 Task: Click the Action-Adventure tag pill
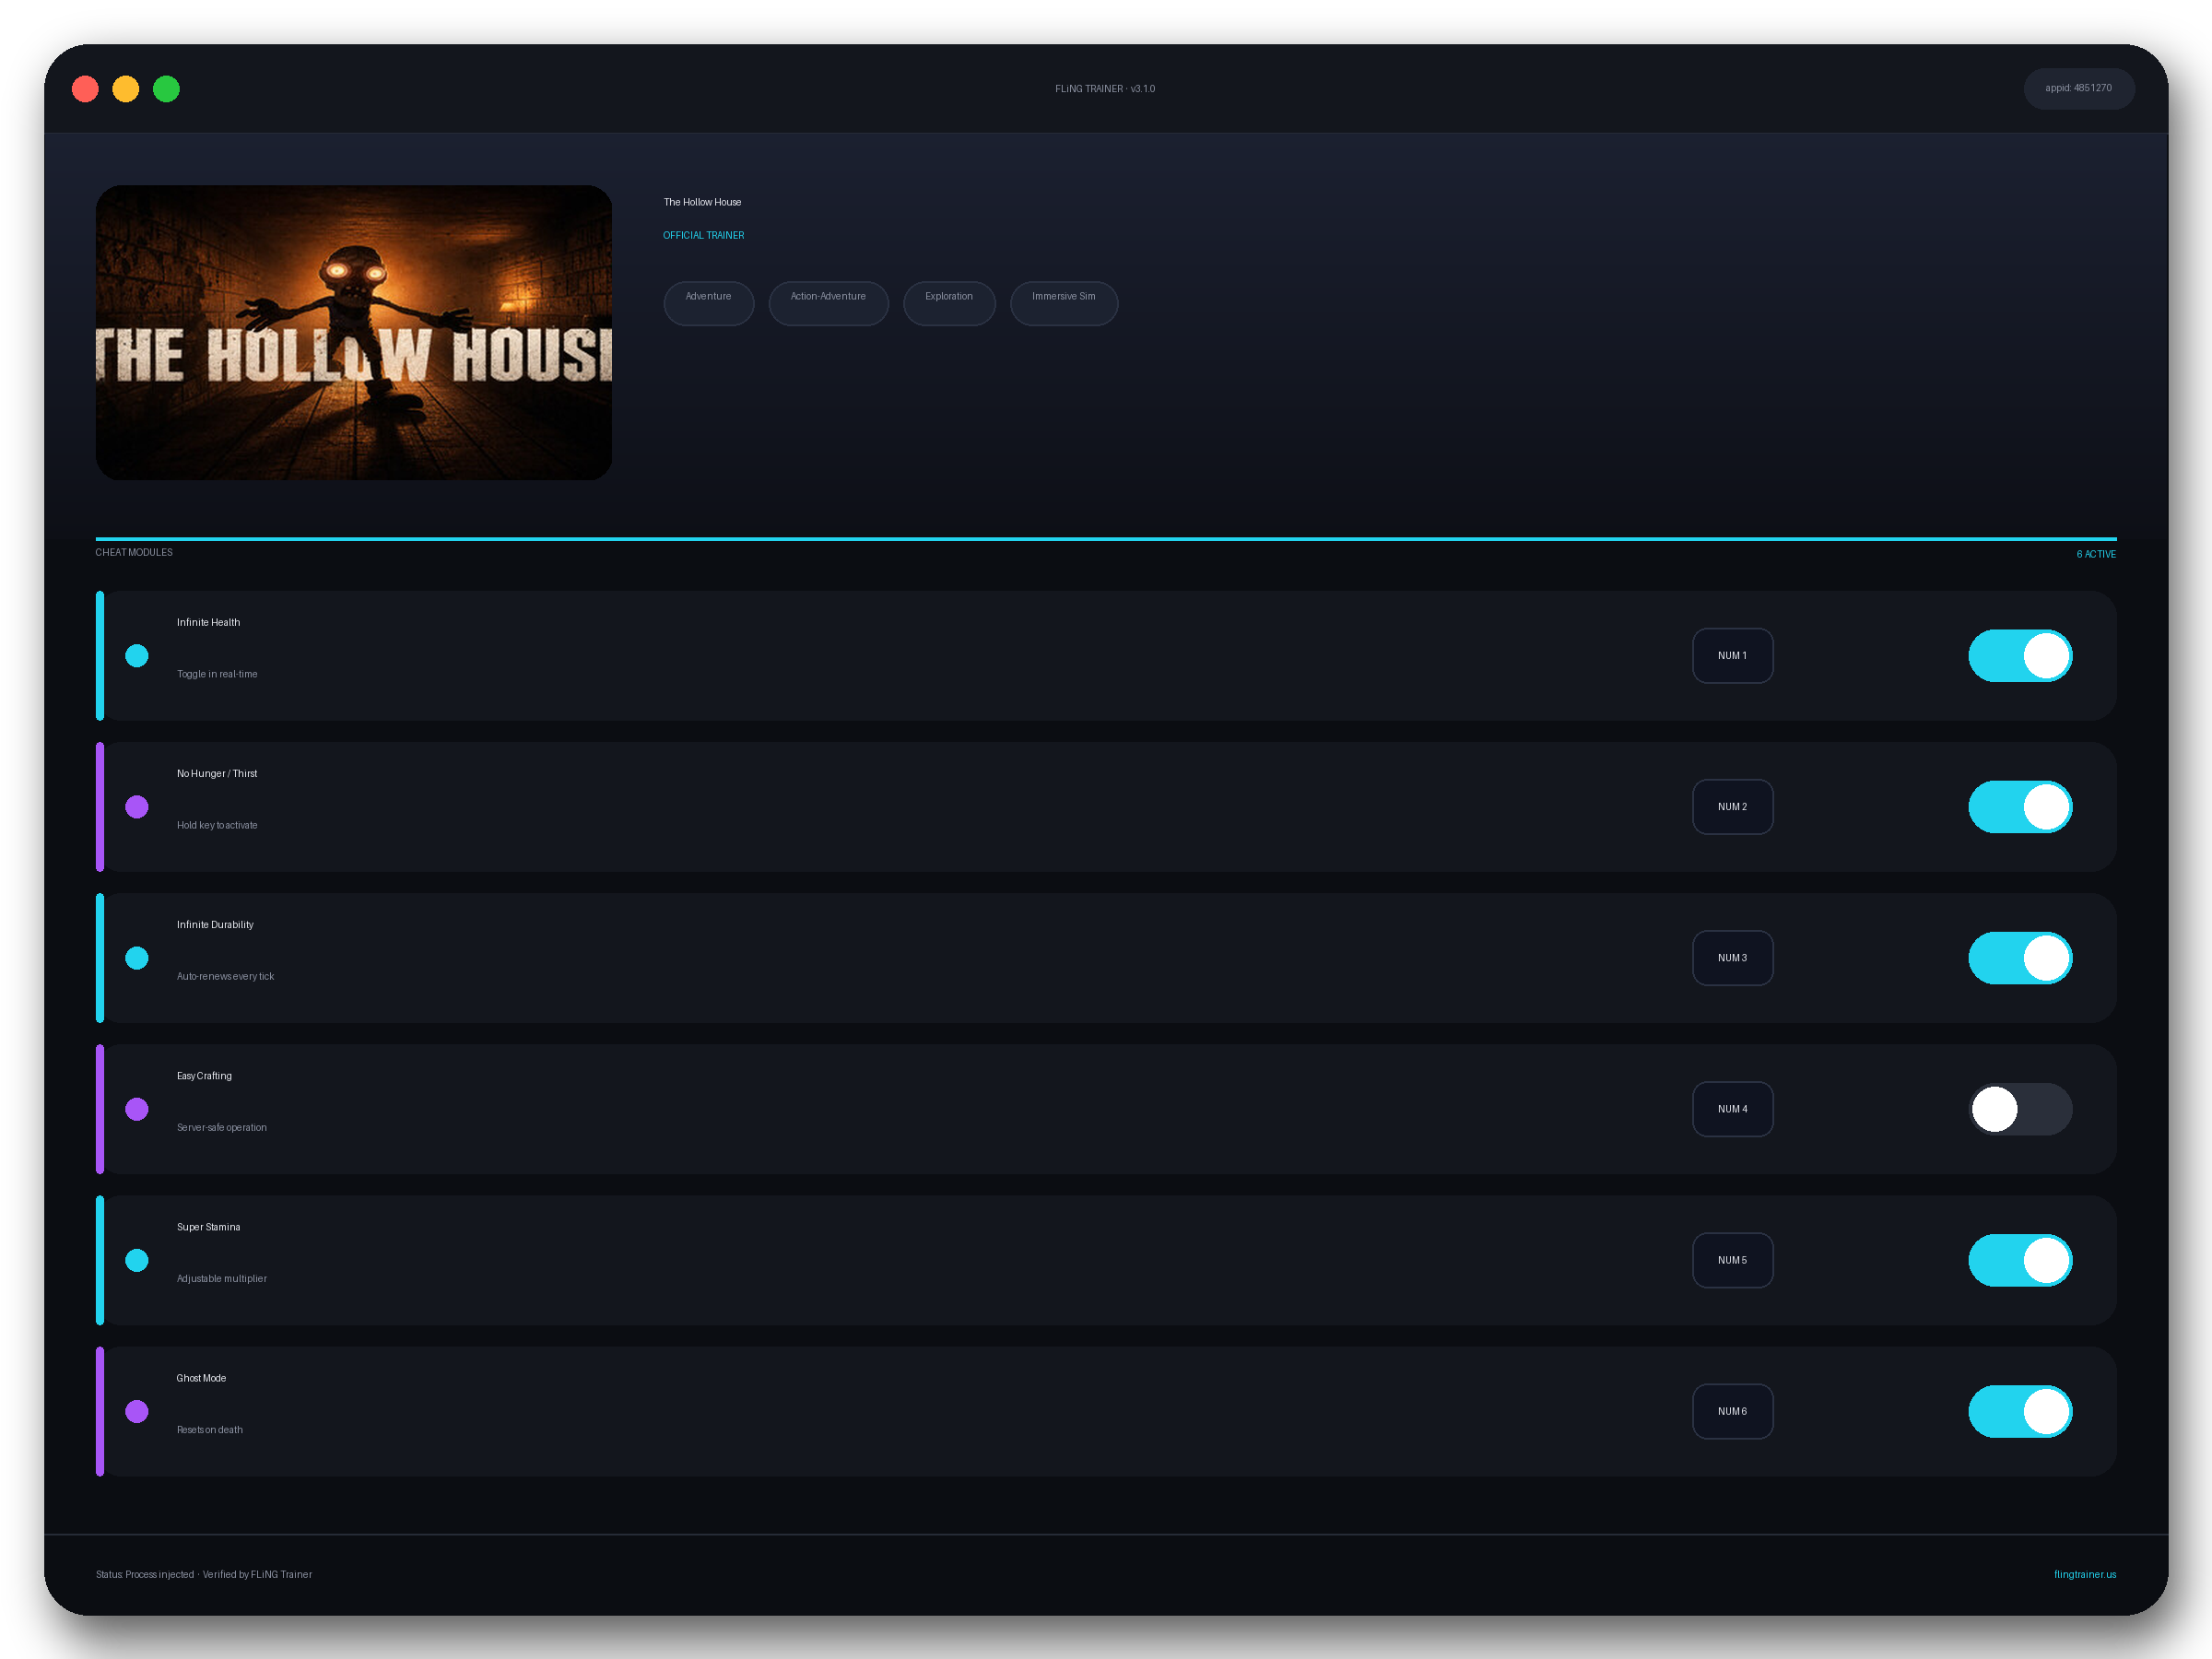coord(828,303)
